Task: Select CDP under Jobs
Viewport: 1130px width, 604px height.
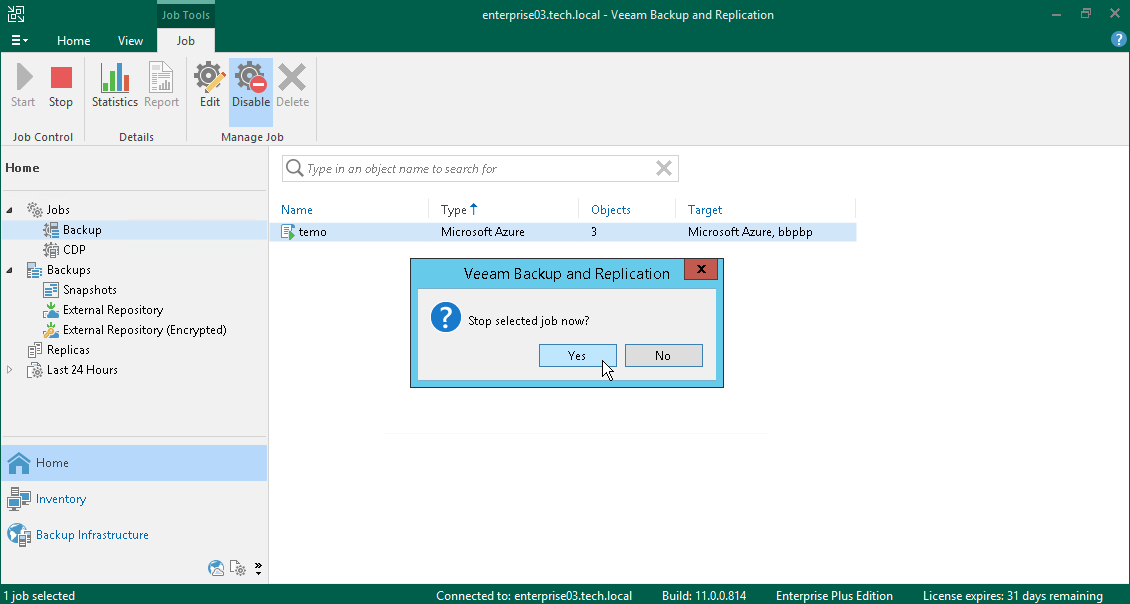Action: (74, 250)
